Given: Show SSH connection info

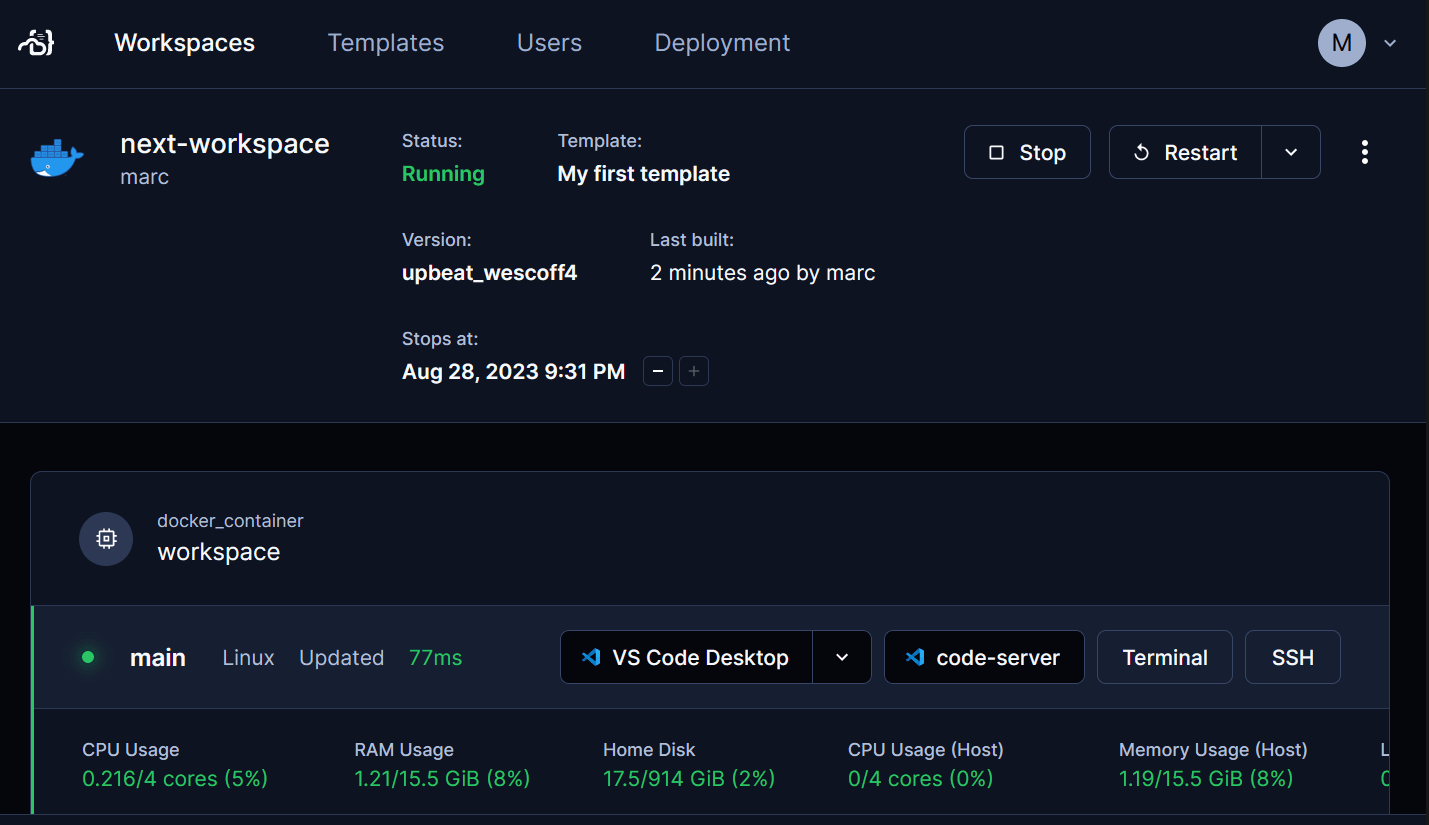Looking at the screenshot, I should tap(1293, 657).
